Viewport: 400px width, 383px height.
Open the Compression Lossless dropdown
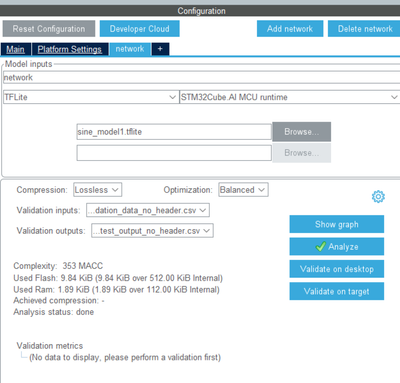tap(97, 190)
